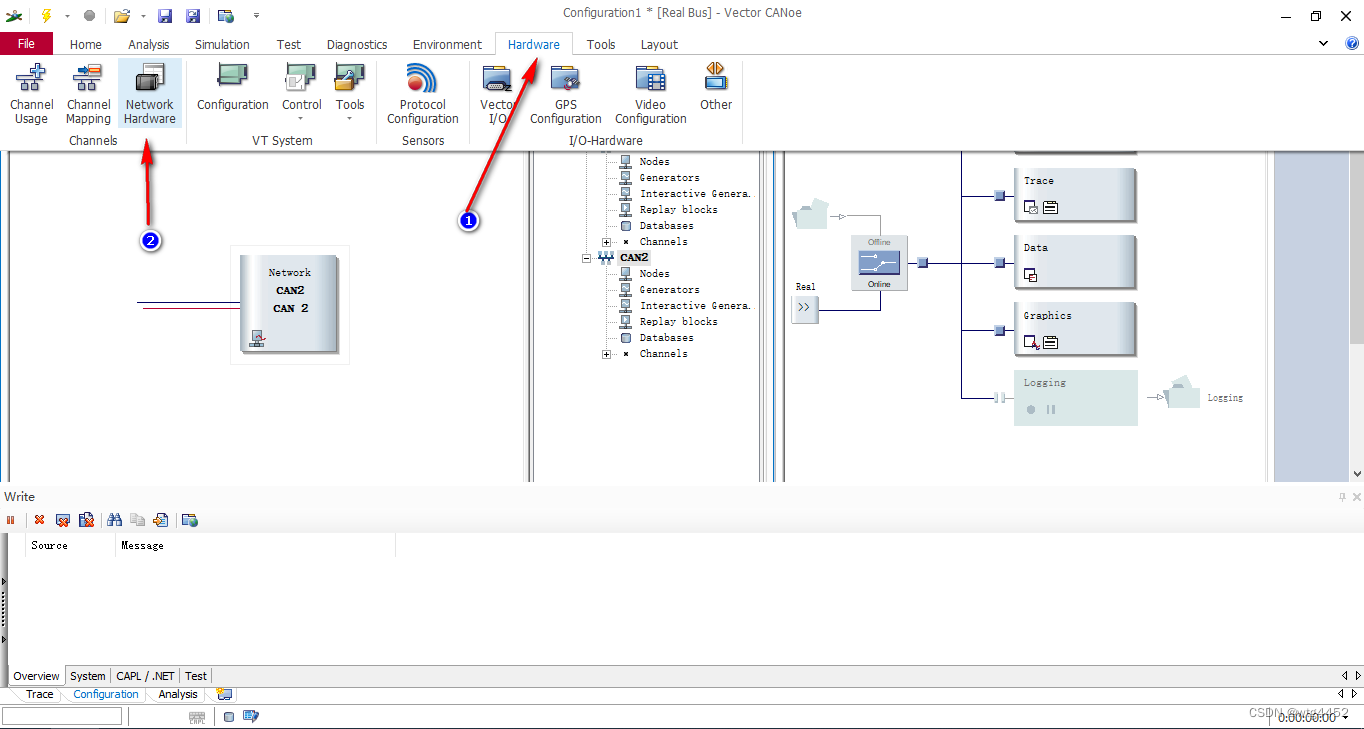Open the VT System Control dropdown
The height and width of the screenshot is (729, 1364).
[x=301, y=93]
